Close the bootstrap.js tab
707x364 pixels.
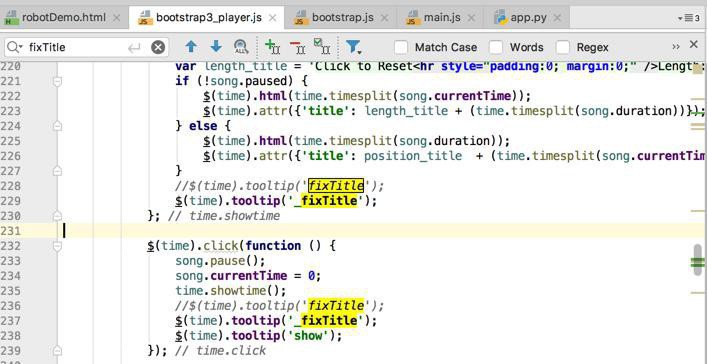(x=384, y=18)
